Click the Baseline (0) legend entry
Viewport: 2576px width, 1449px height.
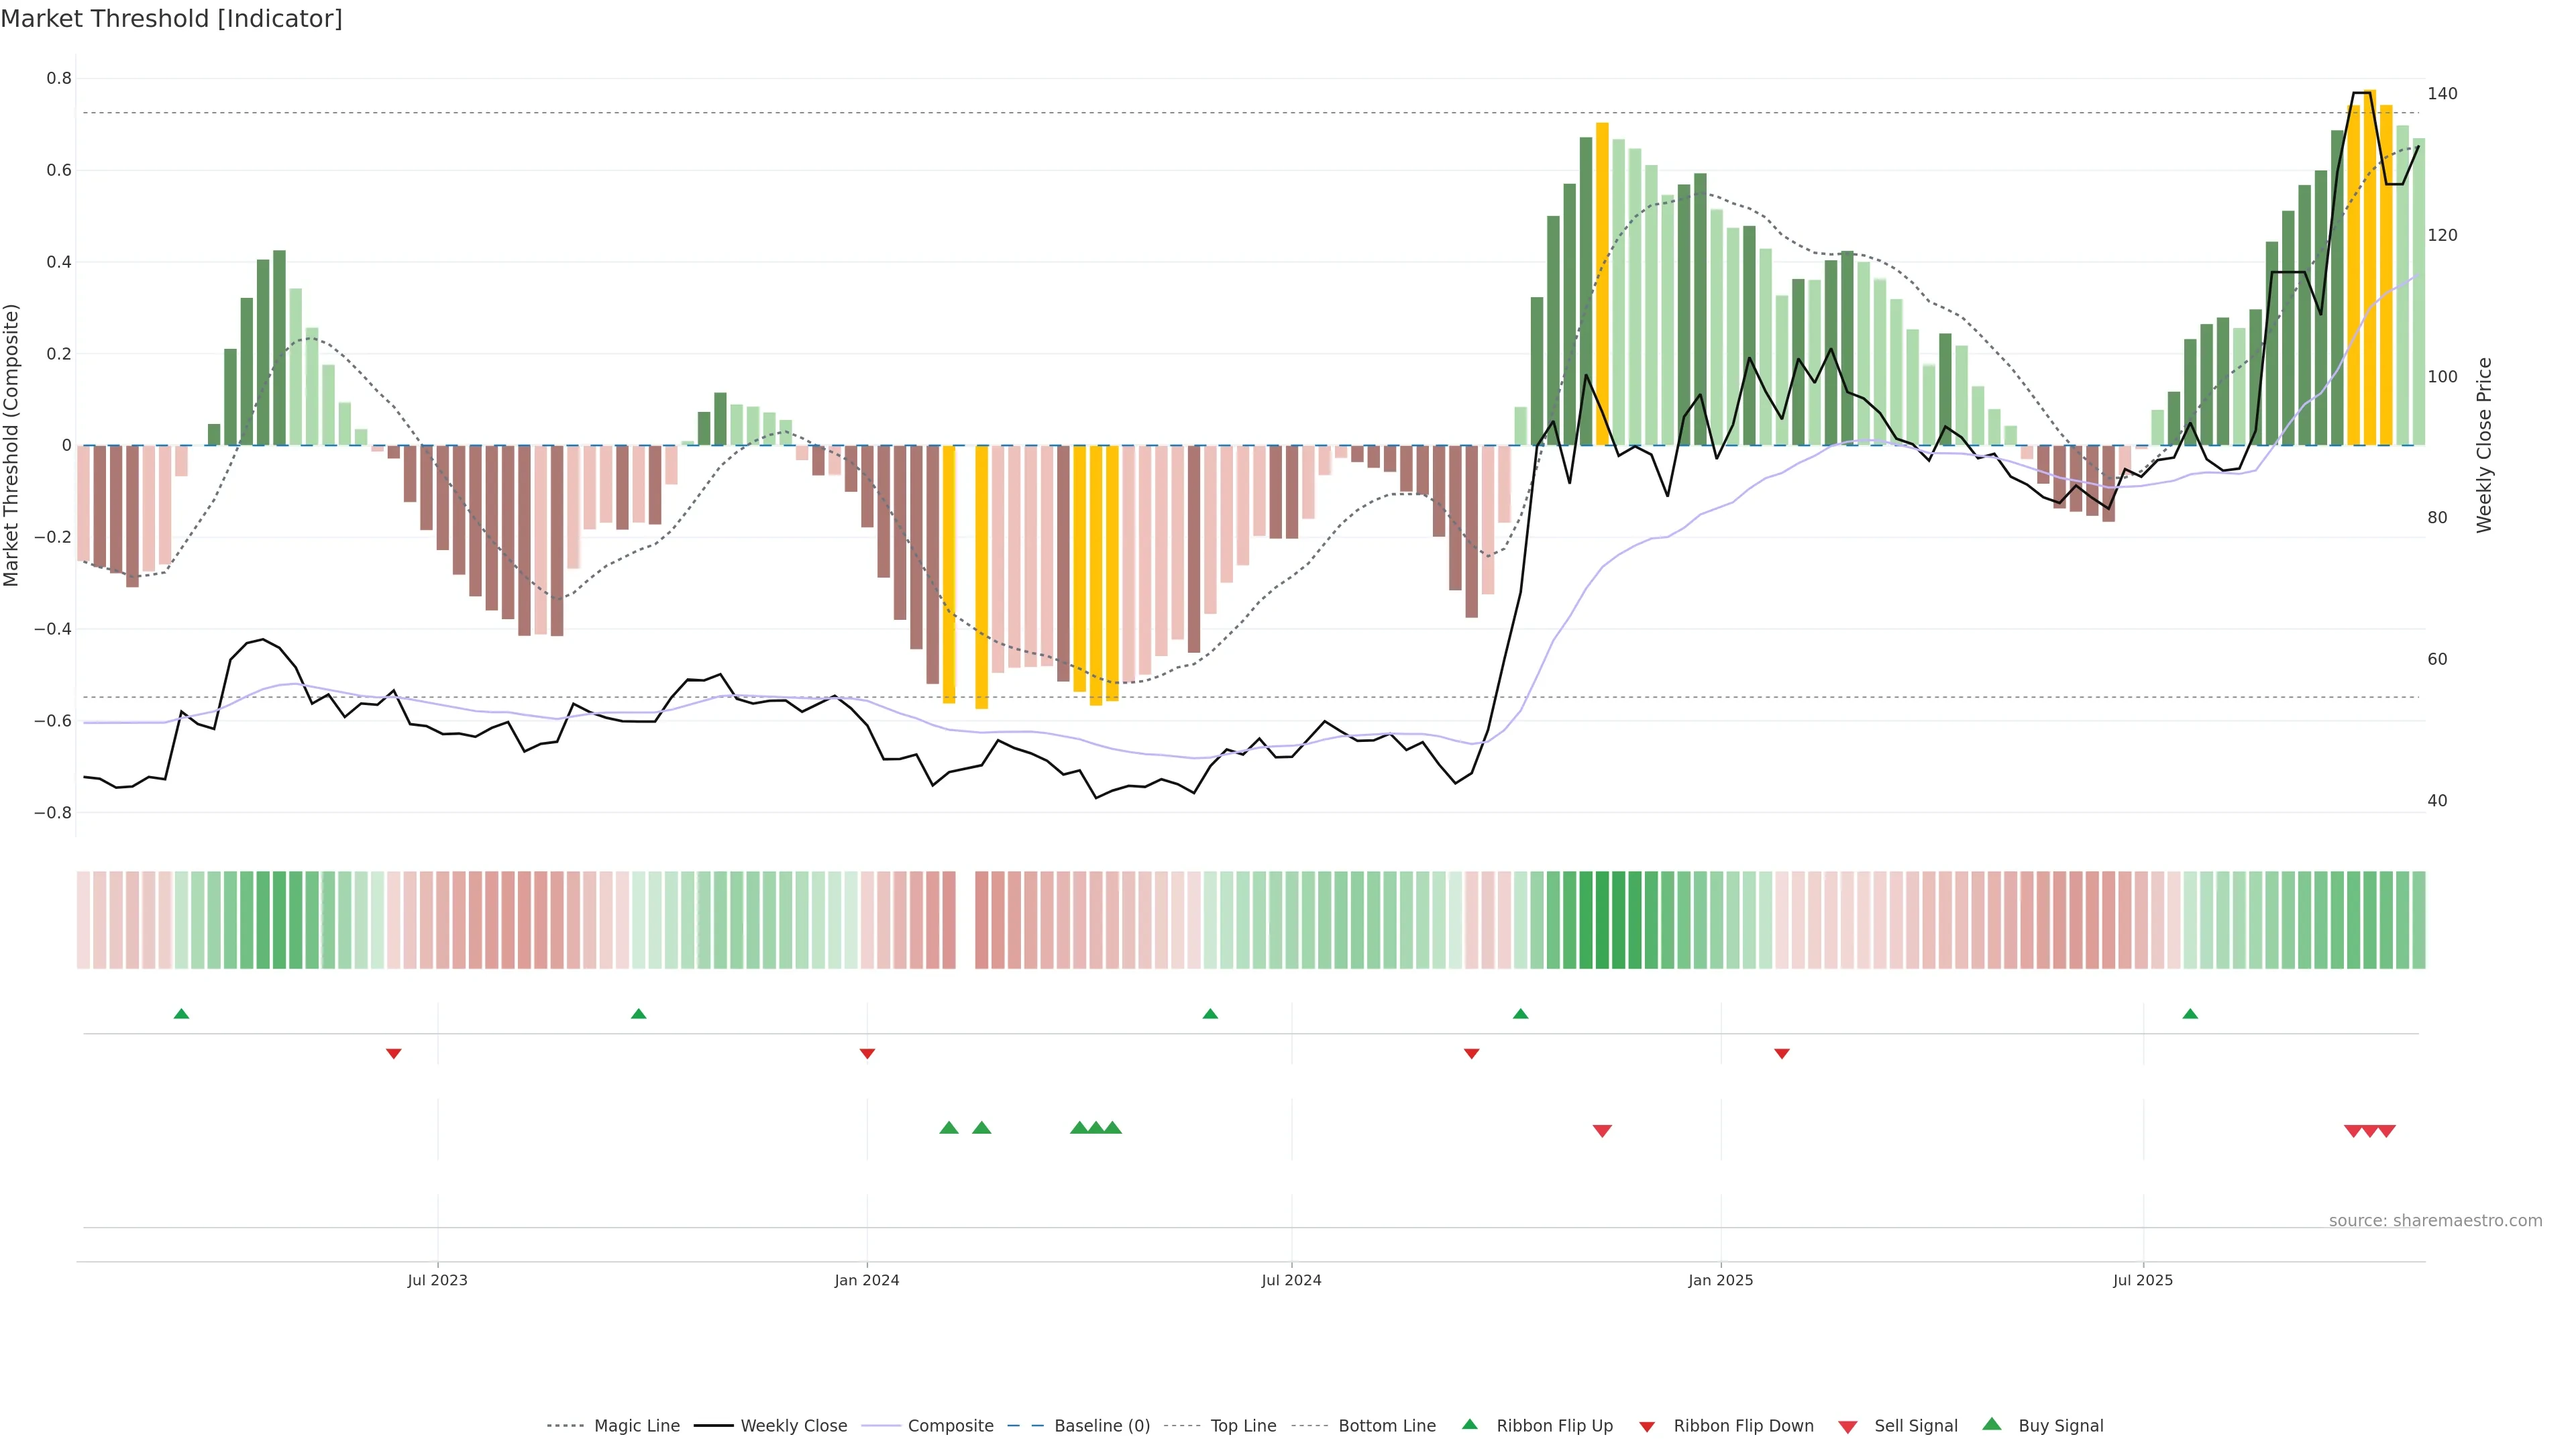pos(1101,1426)
